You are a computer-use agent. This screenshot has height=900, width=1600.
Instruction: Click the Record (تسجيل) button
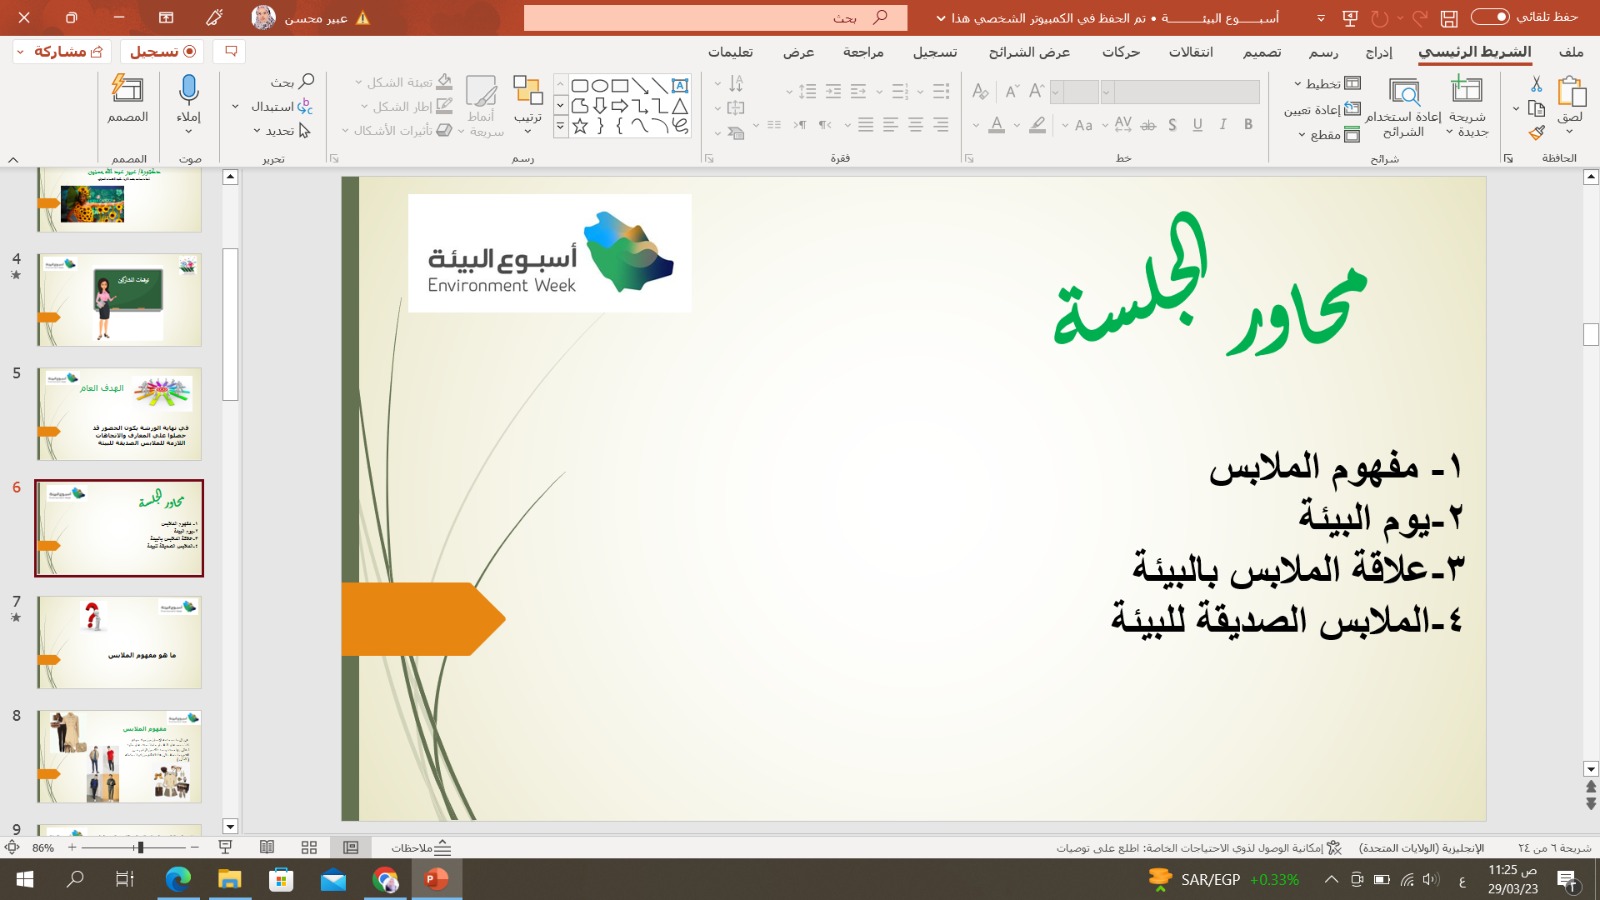(162, 51)
